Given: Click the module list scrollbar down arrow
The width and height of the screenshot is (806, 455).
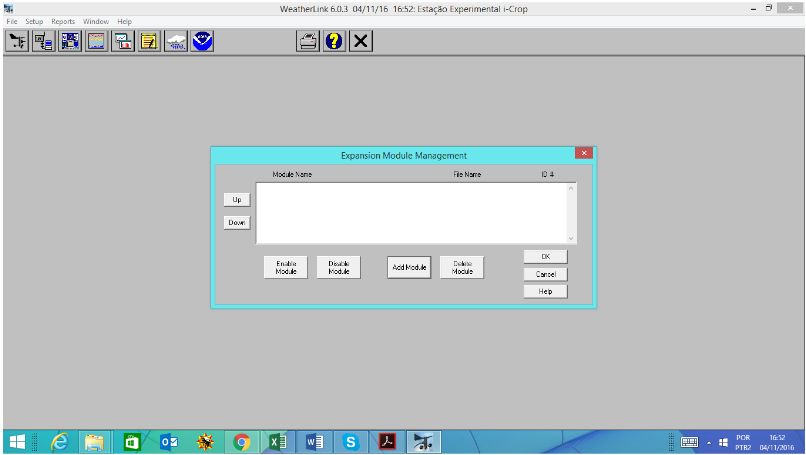Looking at the screenshot, I should (572, 238).
